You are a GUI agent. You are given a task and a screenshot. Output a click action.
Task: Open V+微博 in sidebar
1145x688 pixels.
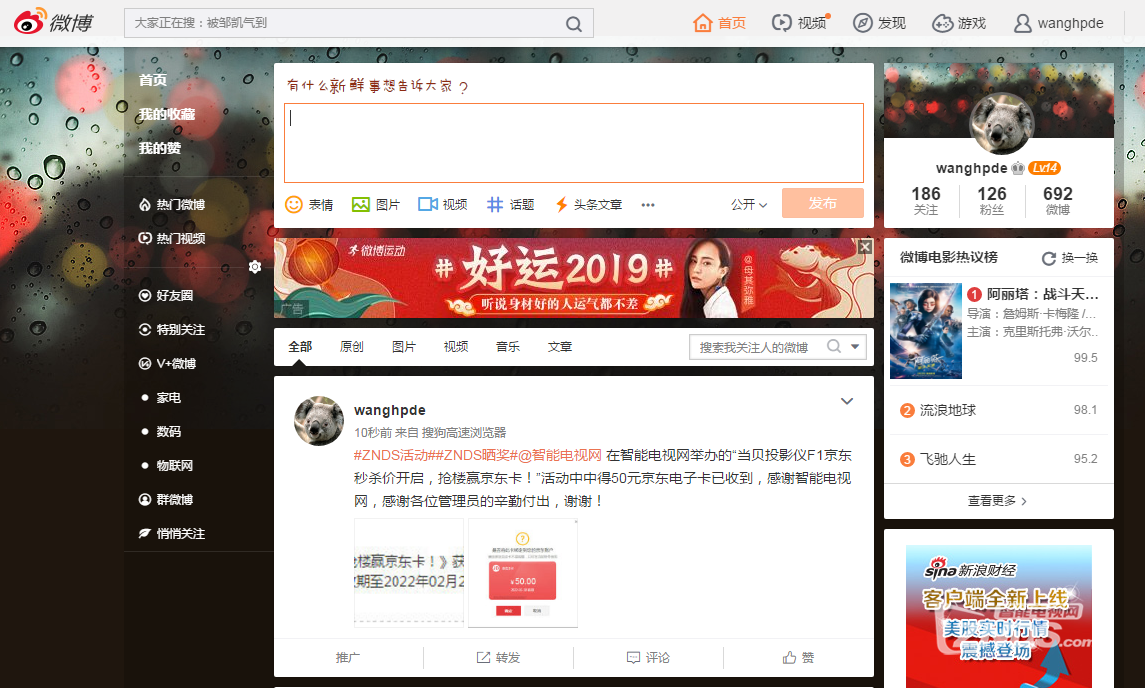point(167,364)
